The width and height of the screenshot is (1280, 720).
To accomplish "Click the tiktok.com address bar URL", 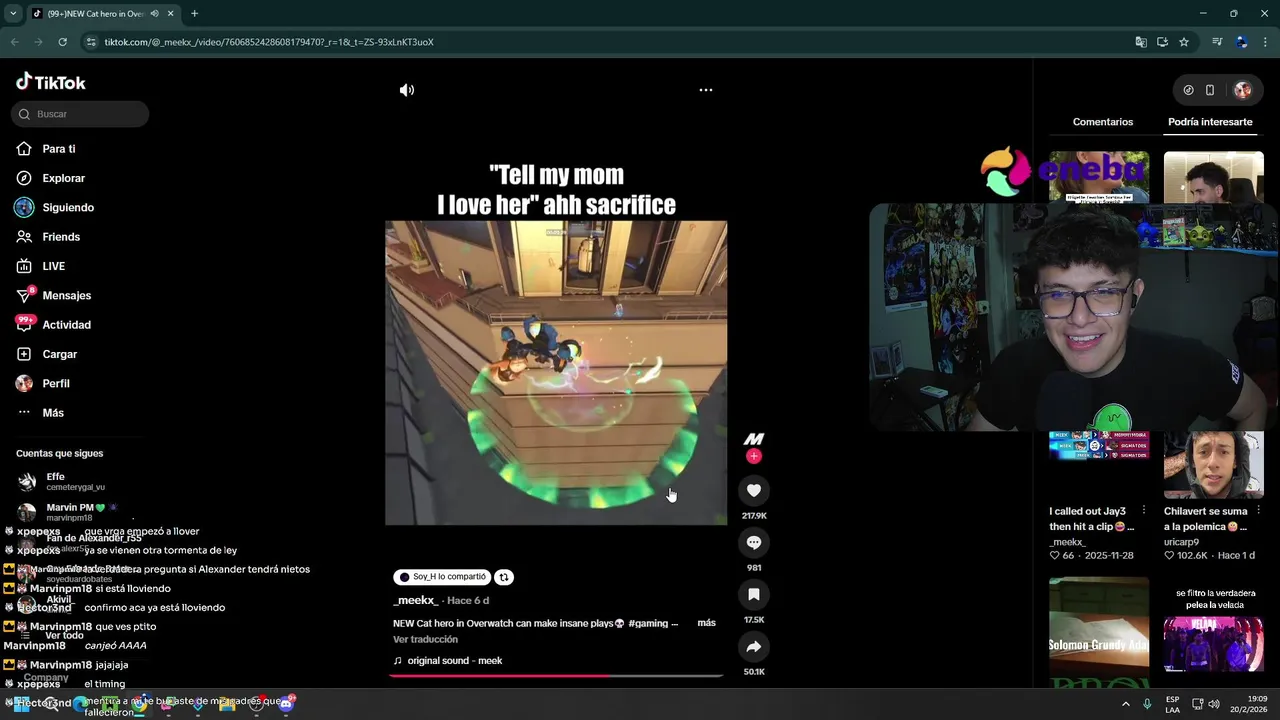I will 269,42.
